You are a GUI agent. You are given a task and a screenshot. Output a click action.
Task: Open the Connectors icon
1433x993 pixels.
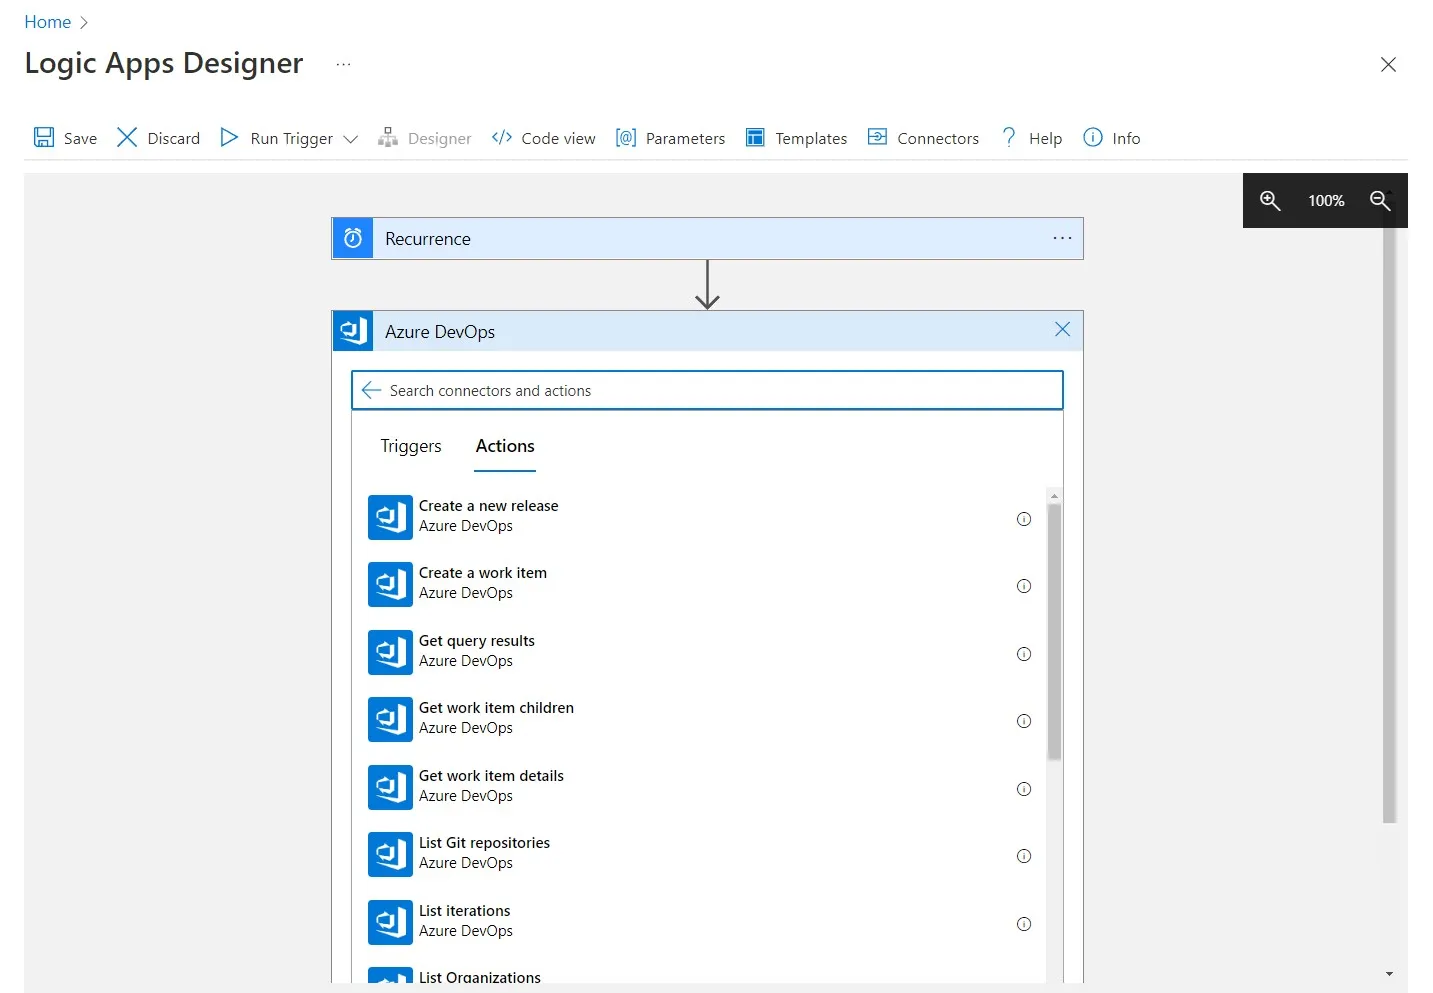point(877,137)
